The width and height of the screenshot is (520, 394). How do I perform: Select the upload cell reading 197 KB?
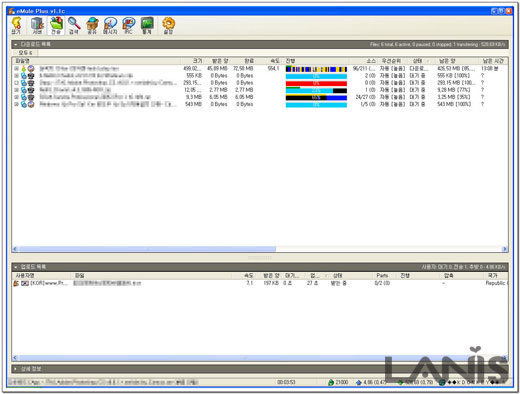pyautogui.click(x=271, y=283)
